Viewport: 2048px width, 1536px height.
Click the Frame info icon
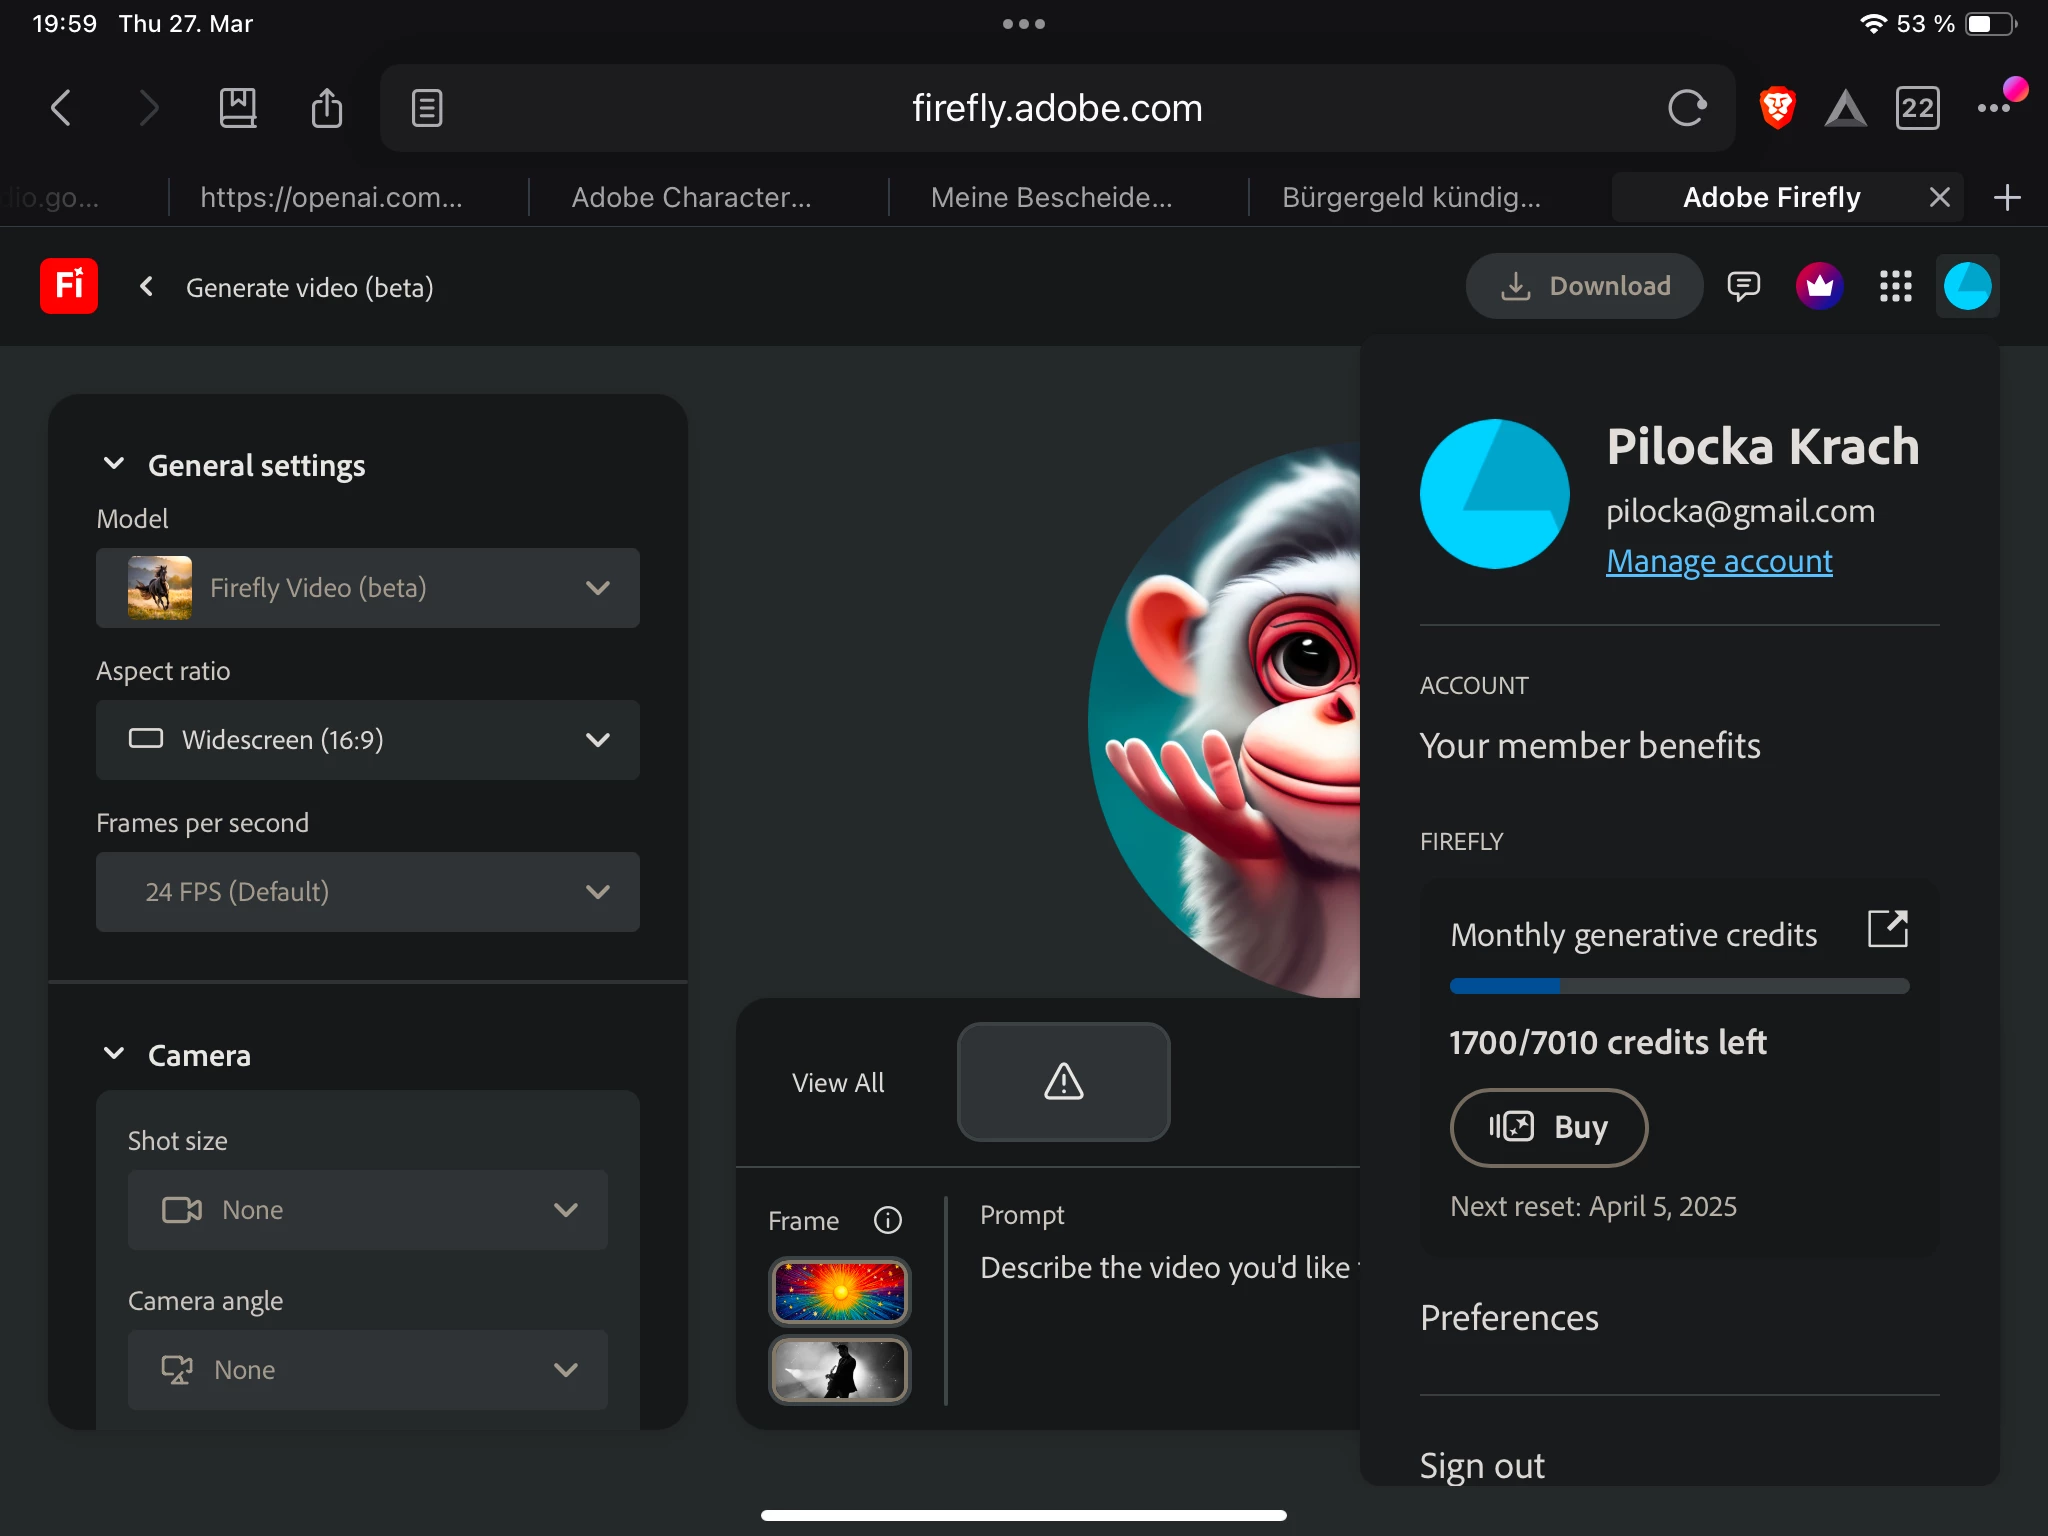[x=887, y=1220]
